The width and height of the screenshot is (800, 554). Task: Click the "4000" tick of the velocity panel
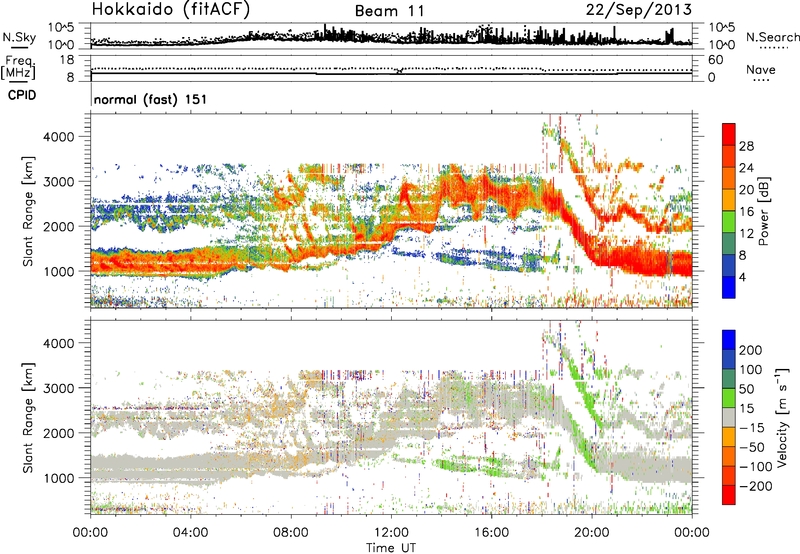[59, 343]
